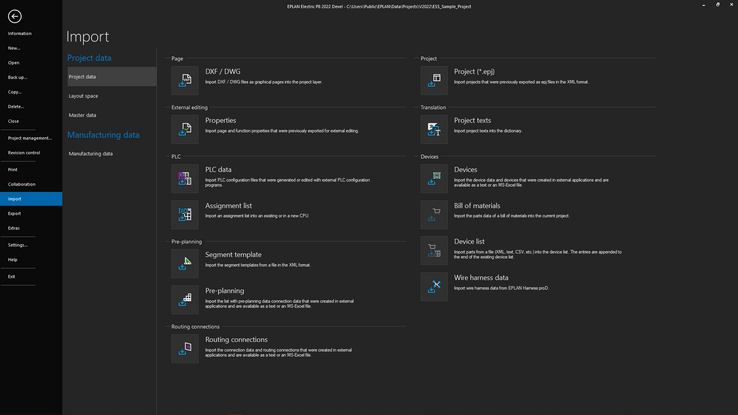738x415 pixels.
Task: Select Print in the sidebar
Action: point(31,169)
